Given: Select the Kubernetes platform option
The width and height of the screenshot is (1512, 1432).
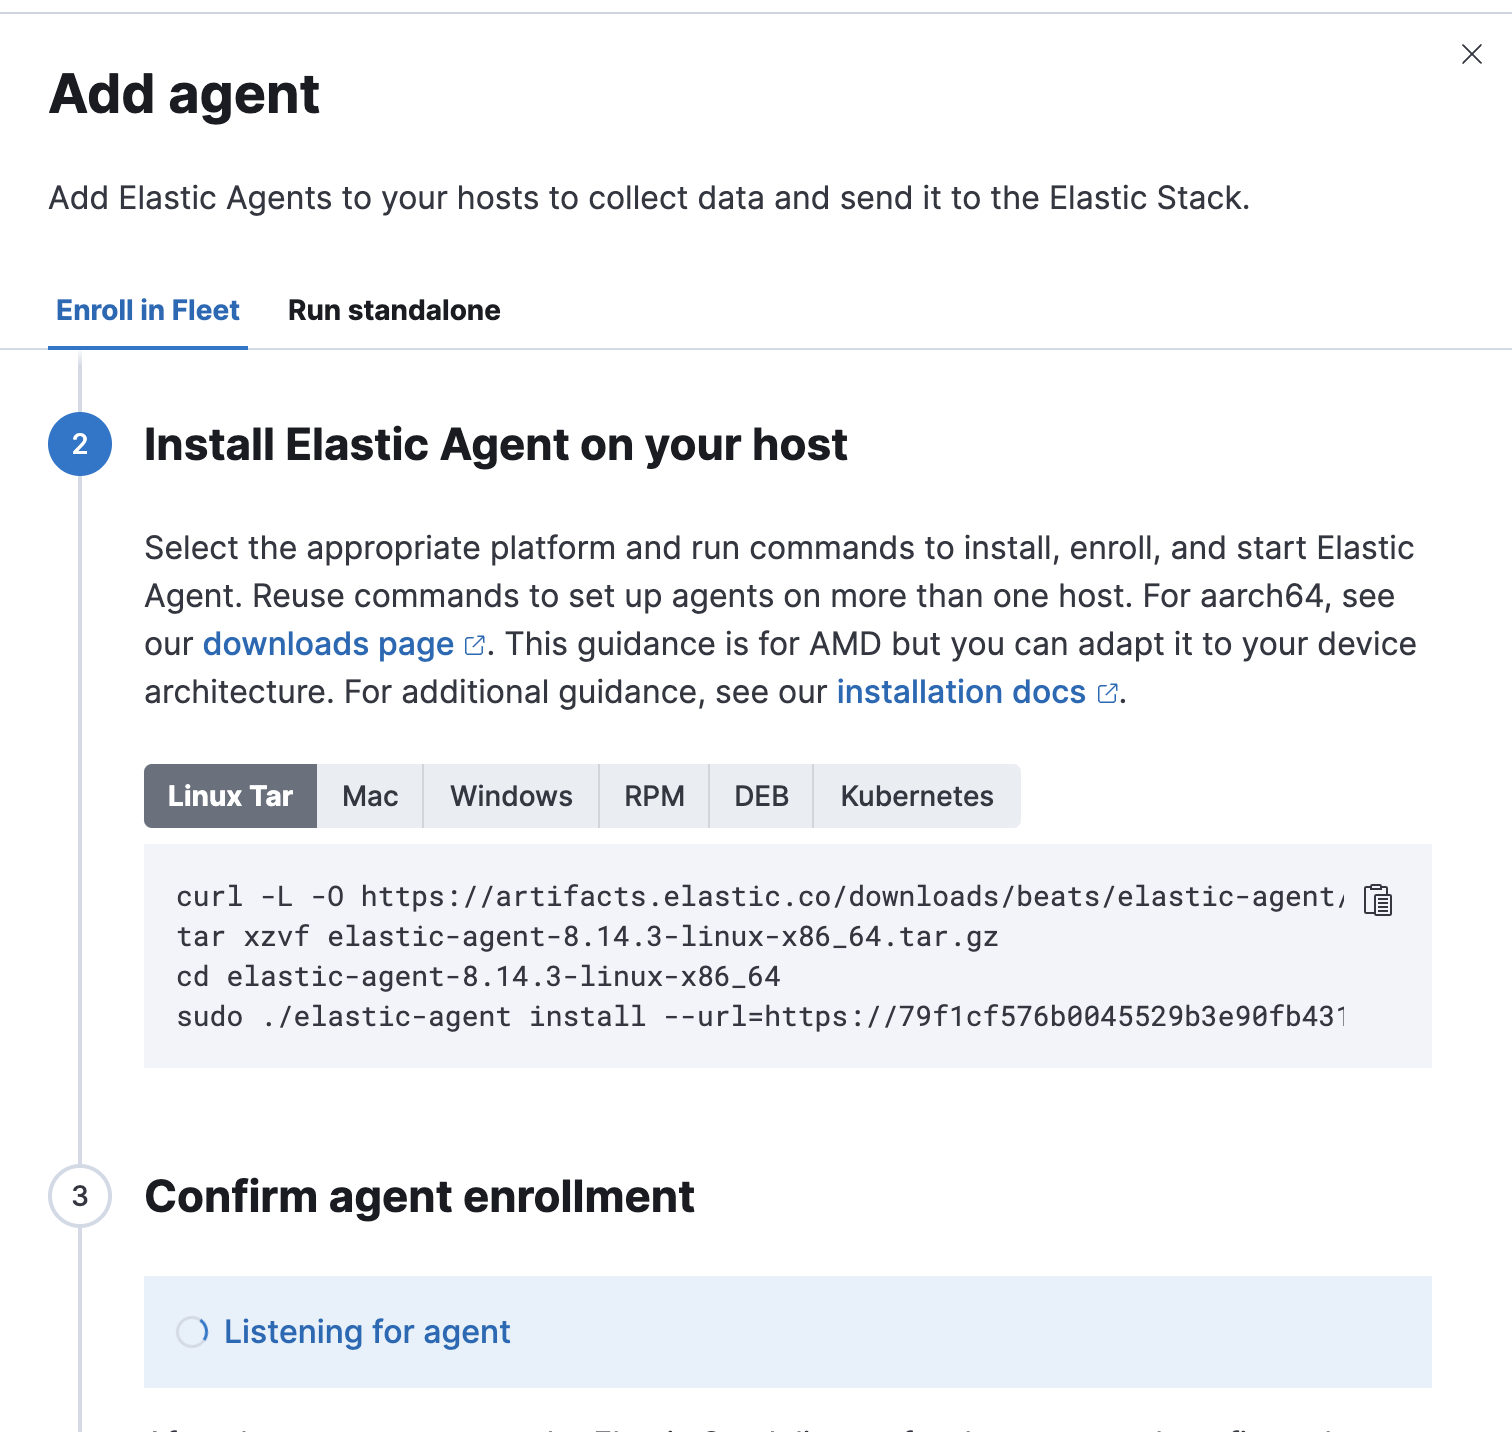Looking at the screenshot, I should click(x=916, y=796).
